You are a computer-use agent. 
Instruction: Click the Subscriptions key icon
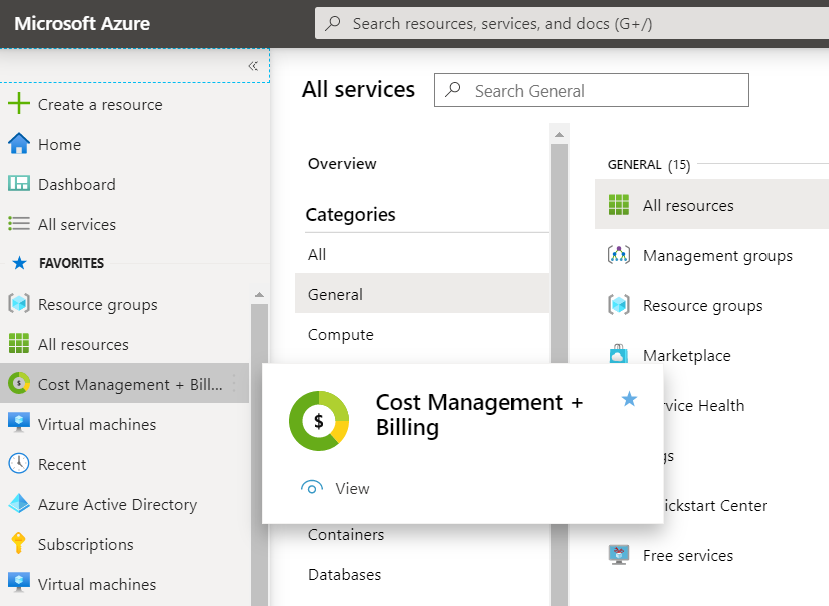click(x=18, y=544)
